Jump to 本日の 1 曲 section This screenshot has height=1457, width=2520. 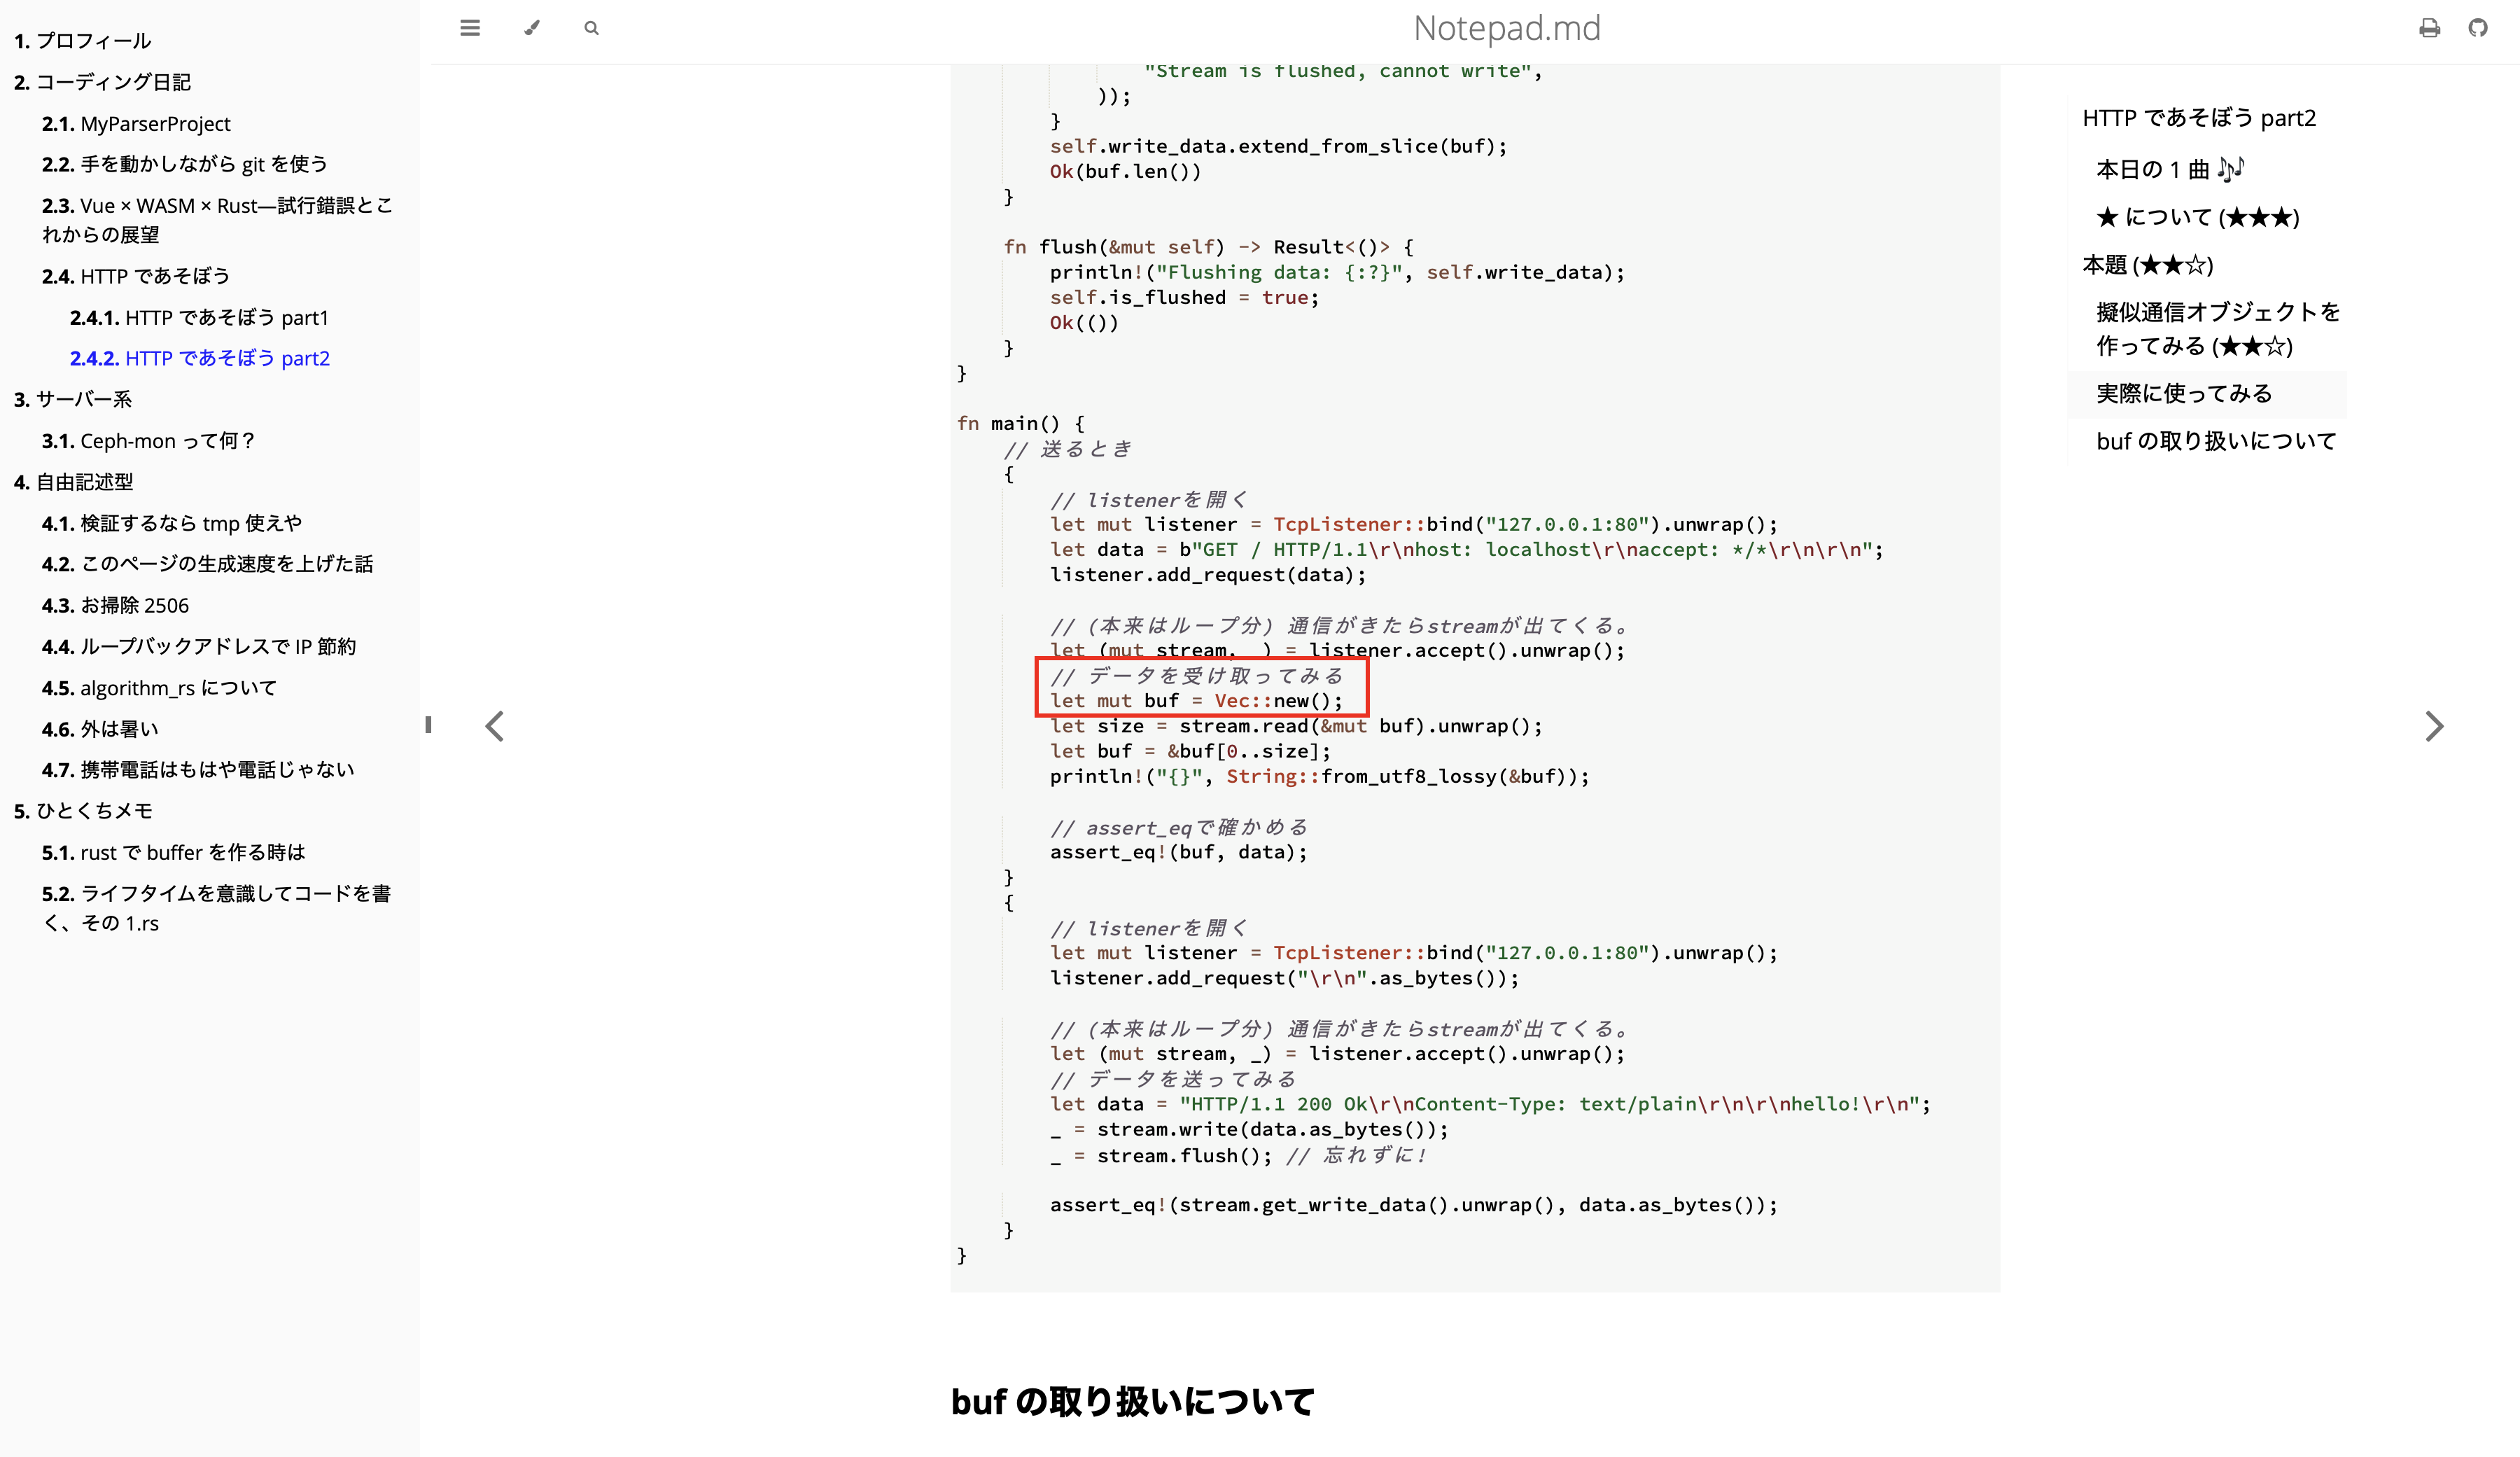point(2169,169)
